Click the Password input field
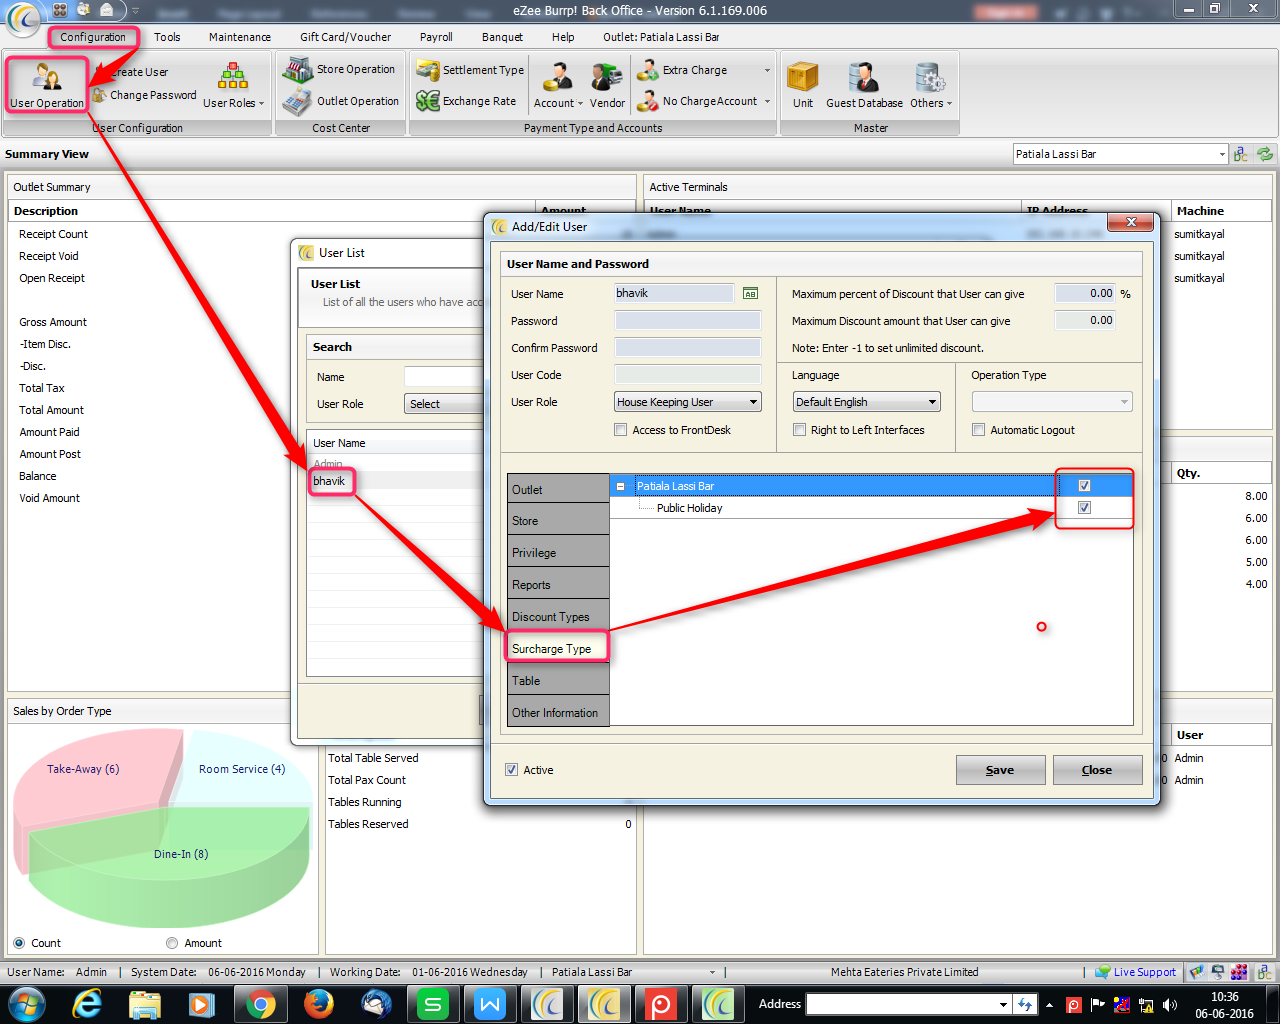The image size is (1280, 1024). (x=688, y=320)
